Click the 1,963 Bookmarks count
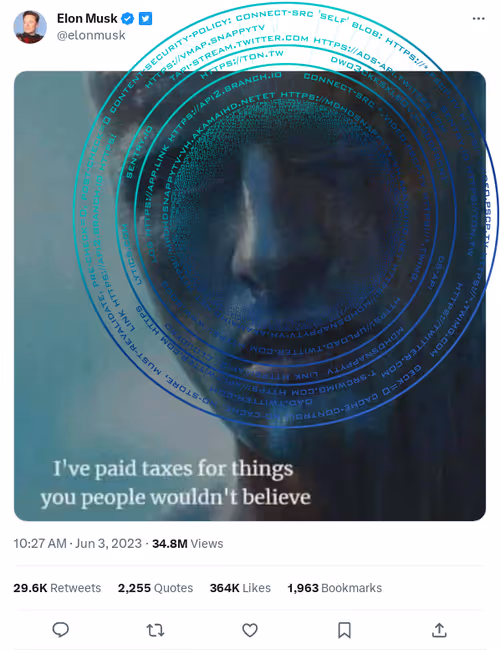This screenshot has height=650, width=500. [x=335, y=588]
